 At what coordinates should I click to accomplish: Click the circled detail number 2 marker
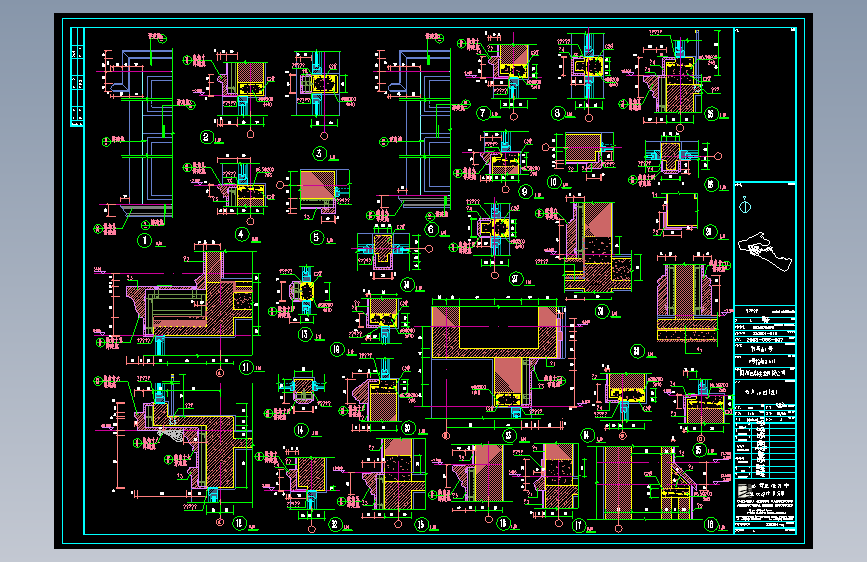[206, 137]
